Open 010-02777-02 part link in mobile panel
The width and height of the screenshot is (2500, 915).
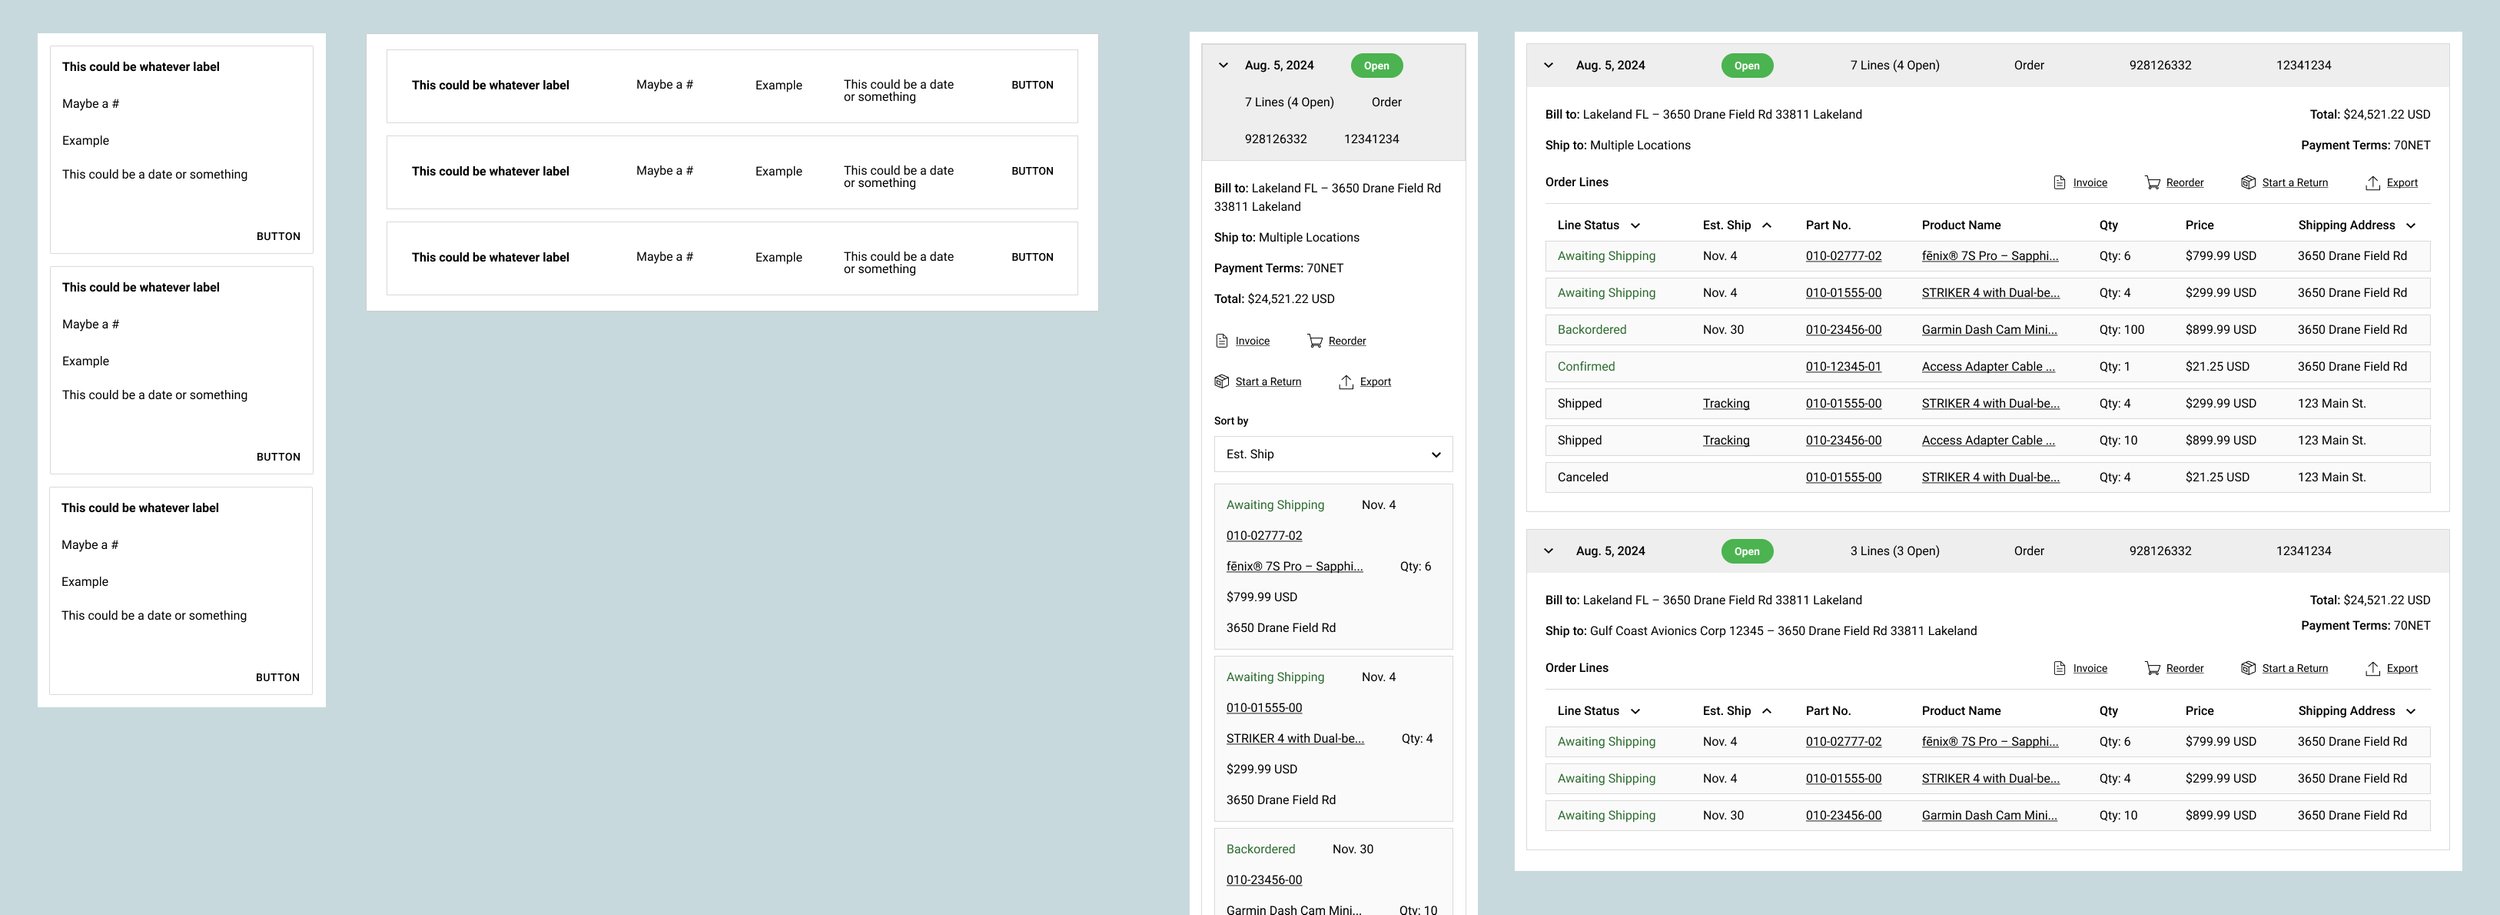pos(1264,536)
